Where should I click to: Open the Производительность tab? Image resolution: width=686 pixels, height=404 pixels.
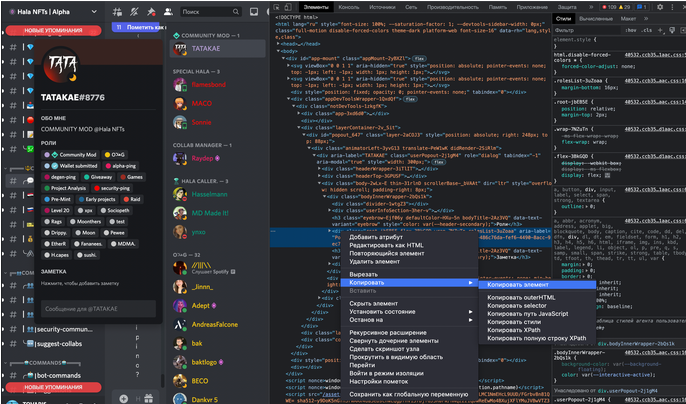coord(453,7)
